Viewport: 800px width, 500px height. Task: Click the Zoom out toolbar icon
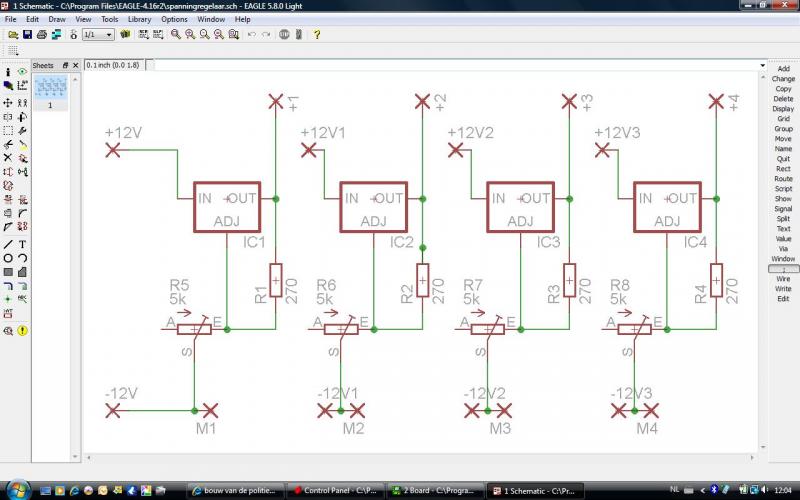(x=204, y=34)
